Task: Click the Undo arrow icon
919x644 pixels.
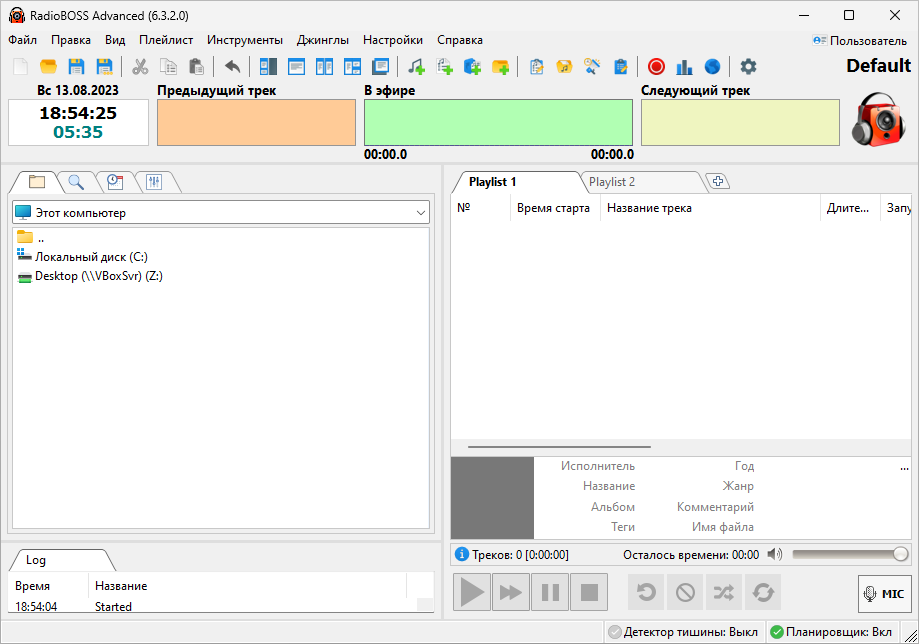Action: (x=230, y=66)
